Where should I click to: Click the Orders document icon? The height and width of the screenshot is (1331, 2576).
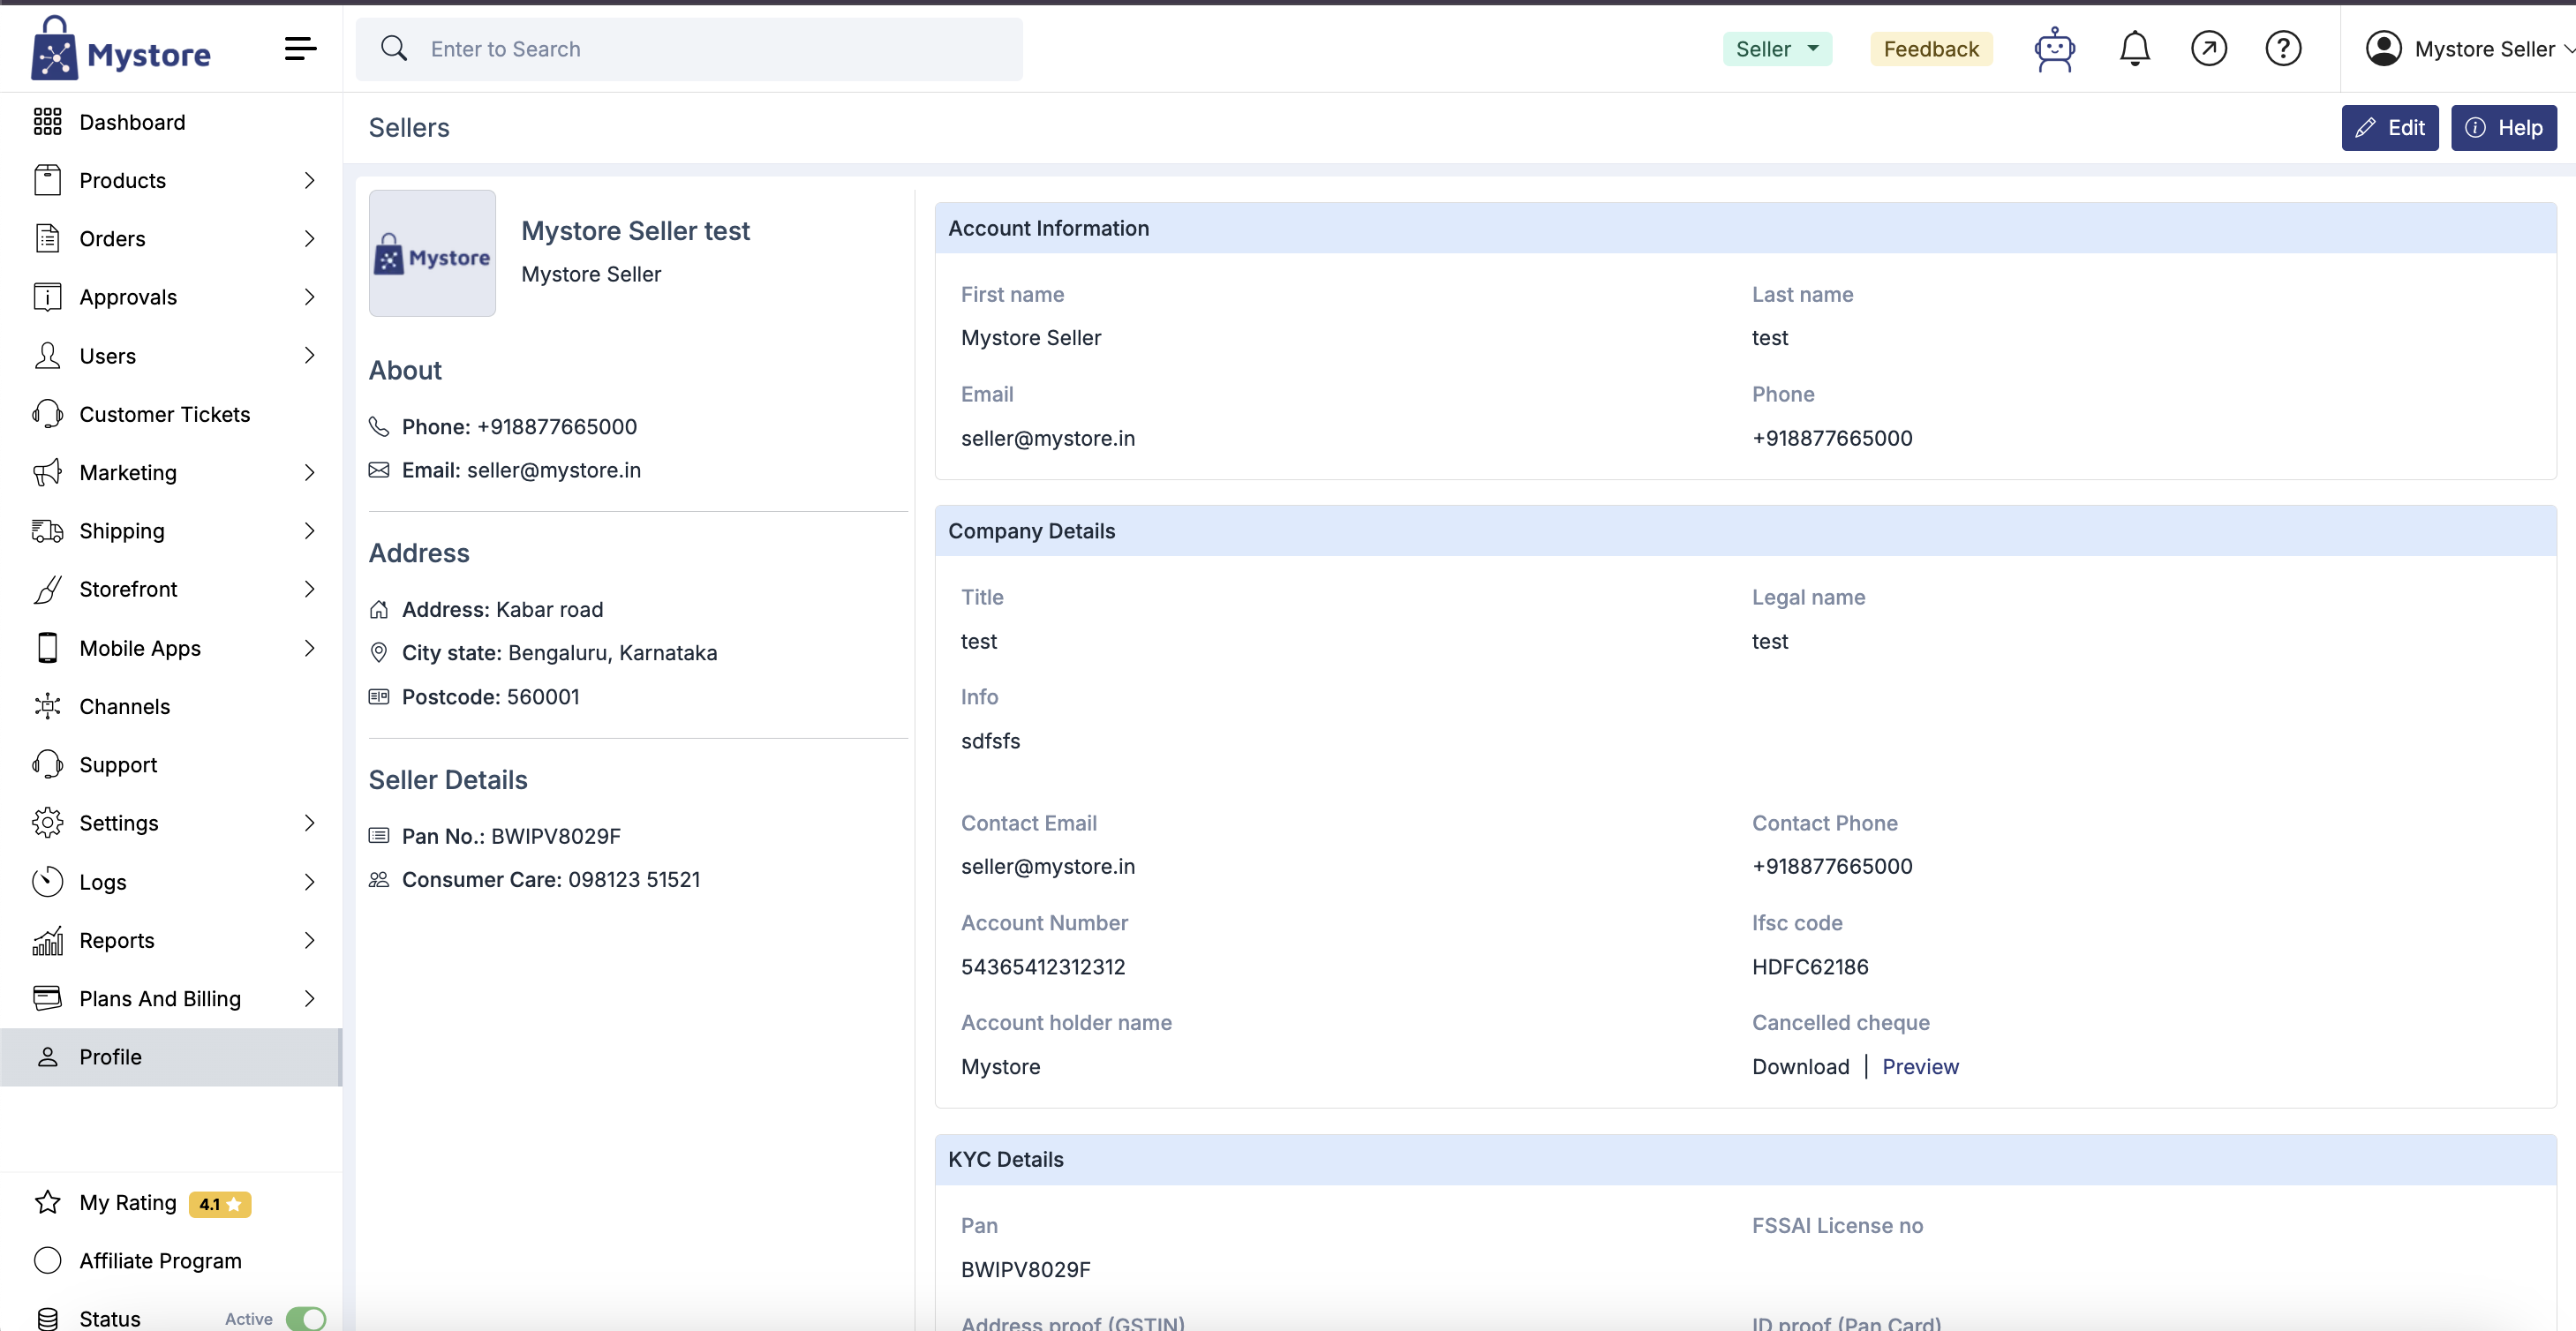pos(47,238)
